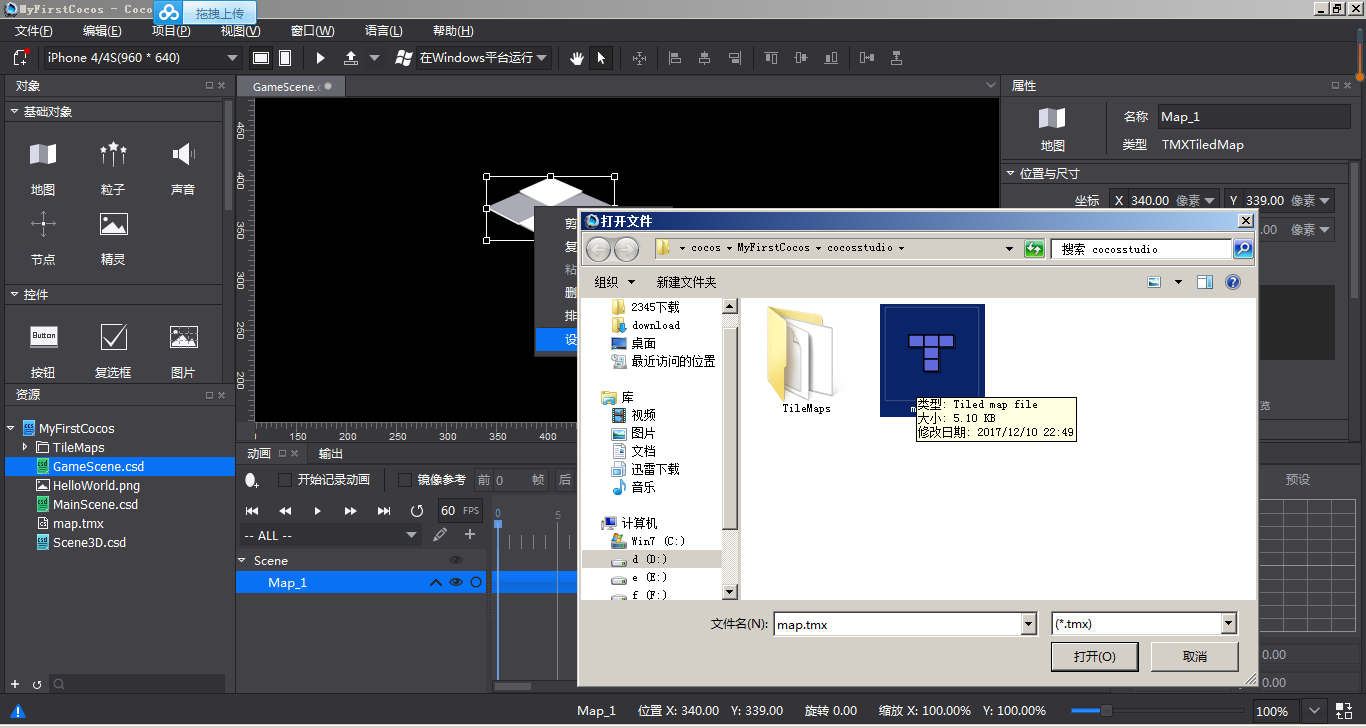
Task: Toggle visibility eye for Map_1 row
Action: click(456, 582)
